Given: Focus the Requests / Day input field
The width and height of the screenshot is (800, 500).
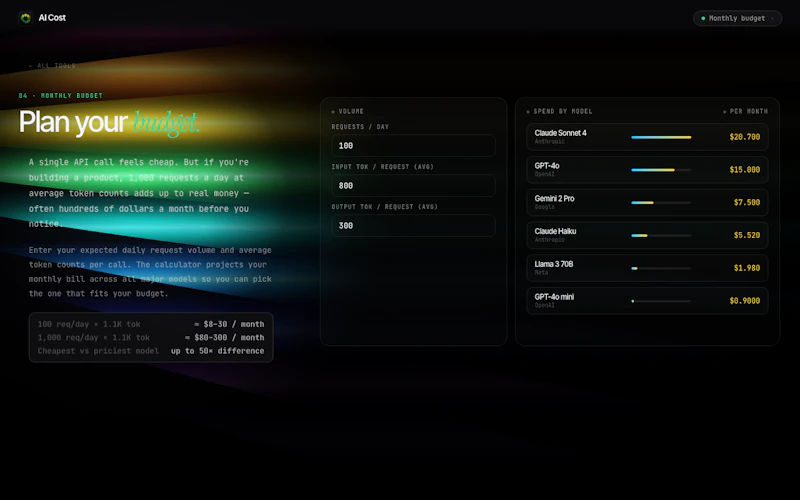Looking at the screenshot, I should [413, 145].
